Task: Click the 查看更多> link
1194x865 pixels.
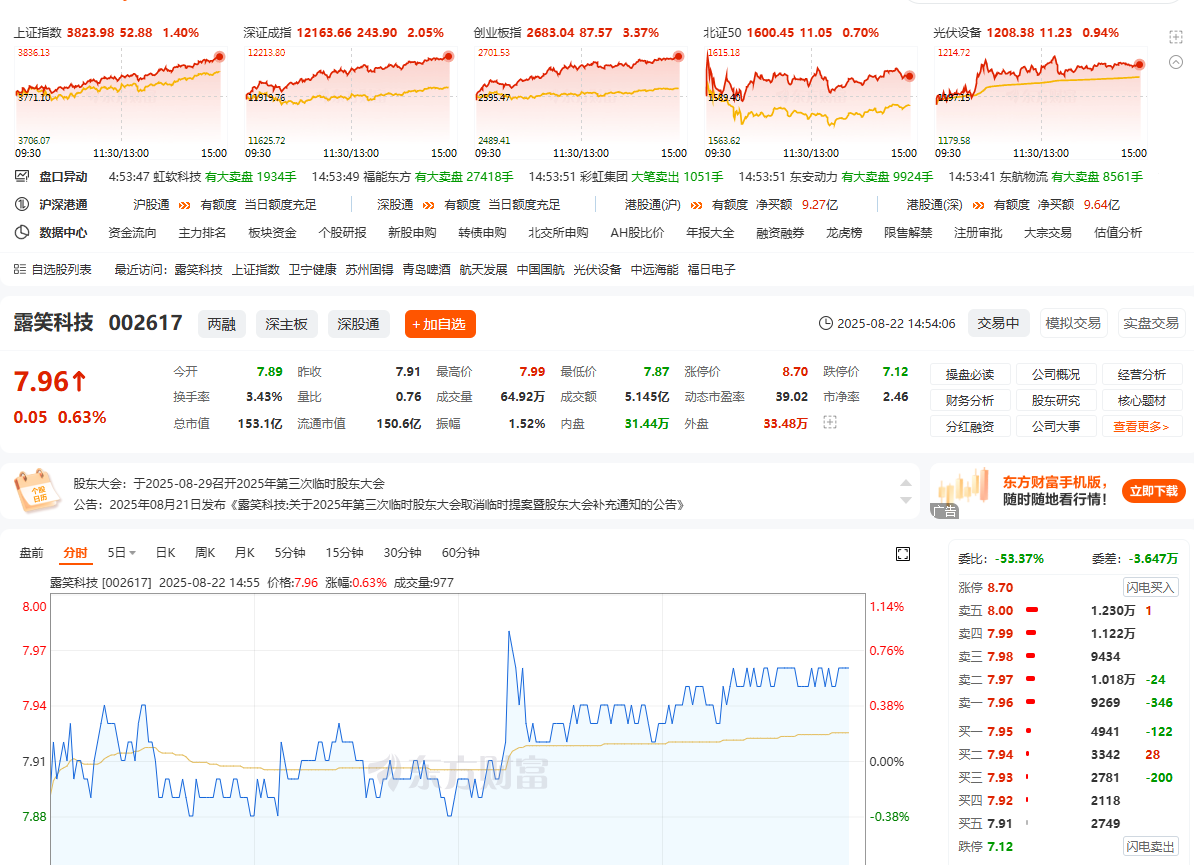Action: pos(1141,426)
